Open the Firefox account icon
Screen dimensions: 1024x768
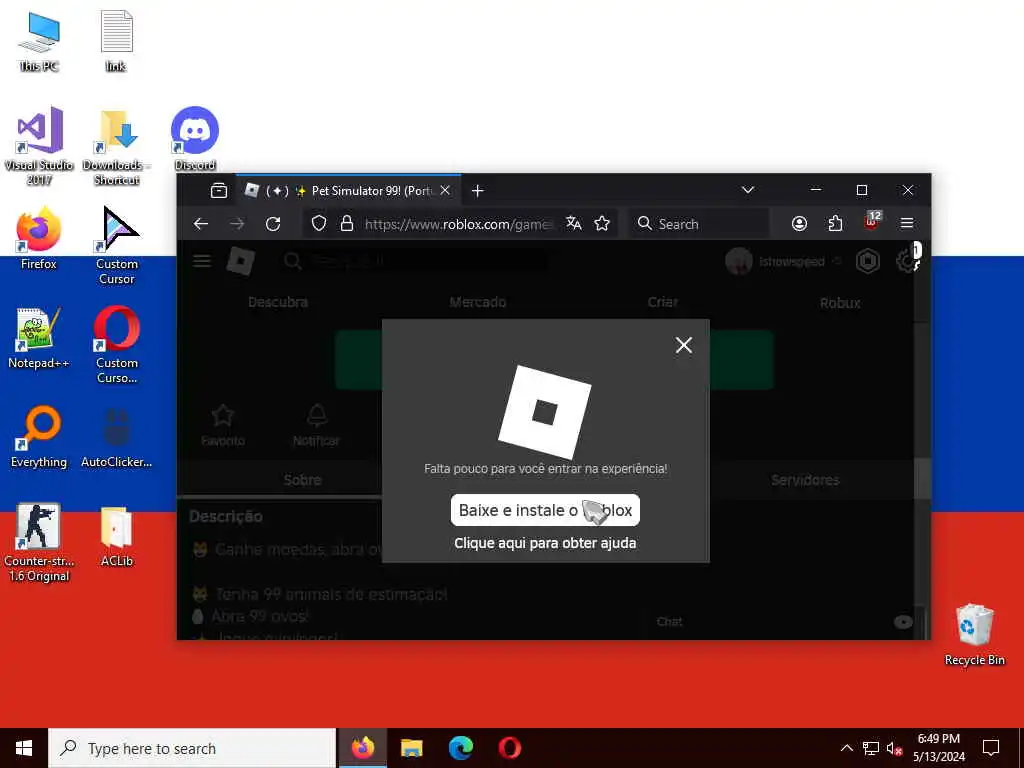(x=799, y=224)
